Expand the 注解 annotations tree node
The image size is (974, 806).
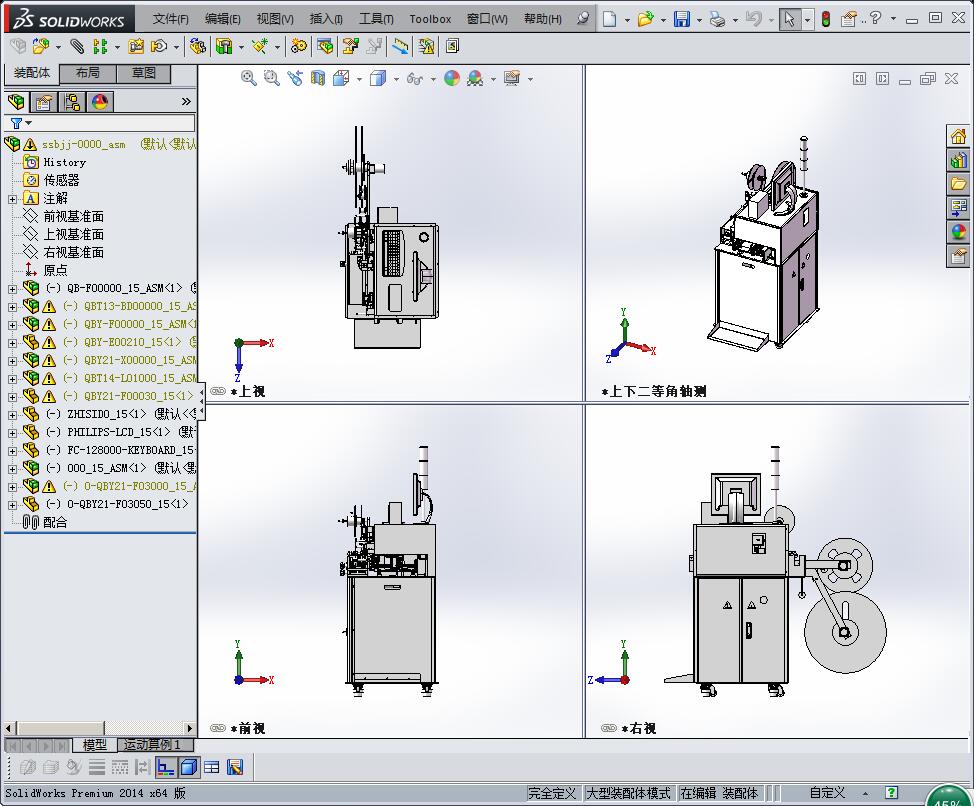tap(12, 199)
